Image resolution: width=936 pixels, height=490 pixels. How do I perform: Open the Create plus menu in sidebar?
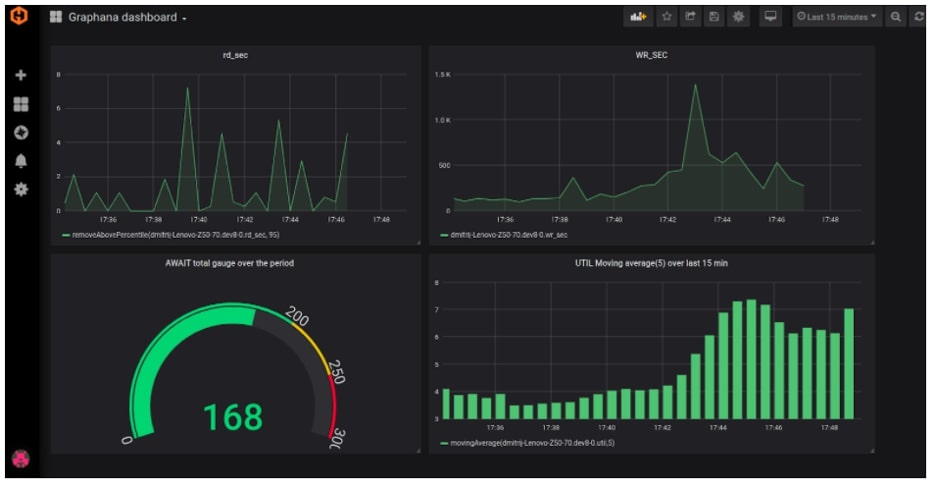click(x=21, y=75)
